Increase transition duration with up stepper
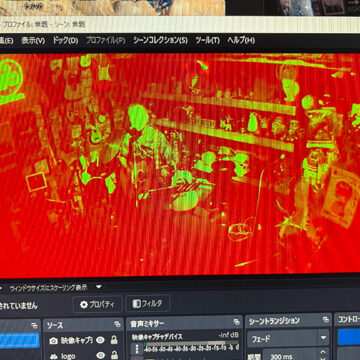Image resolution: width=360 pixels, height=360 pixels. 323,351
